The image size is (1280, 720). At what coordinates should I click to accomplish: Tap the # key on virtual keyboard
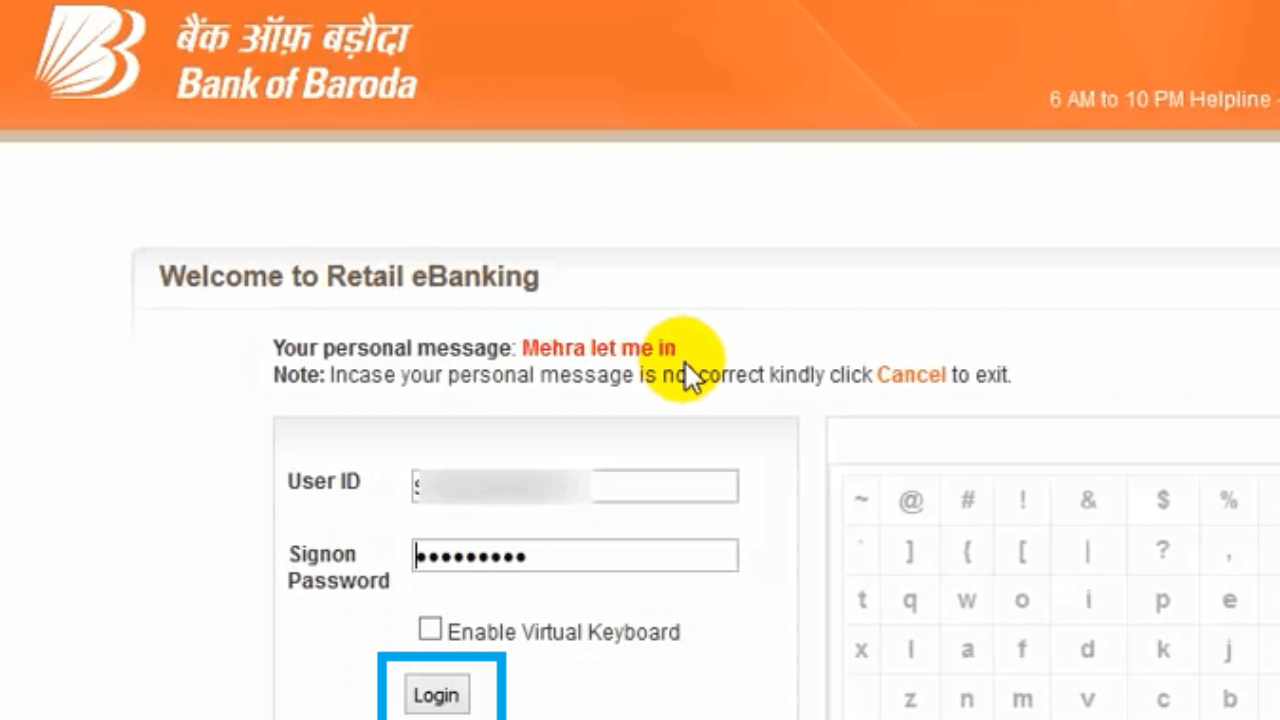(x=967, y=501)
